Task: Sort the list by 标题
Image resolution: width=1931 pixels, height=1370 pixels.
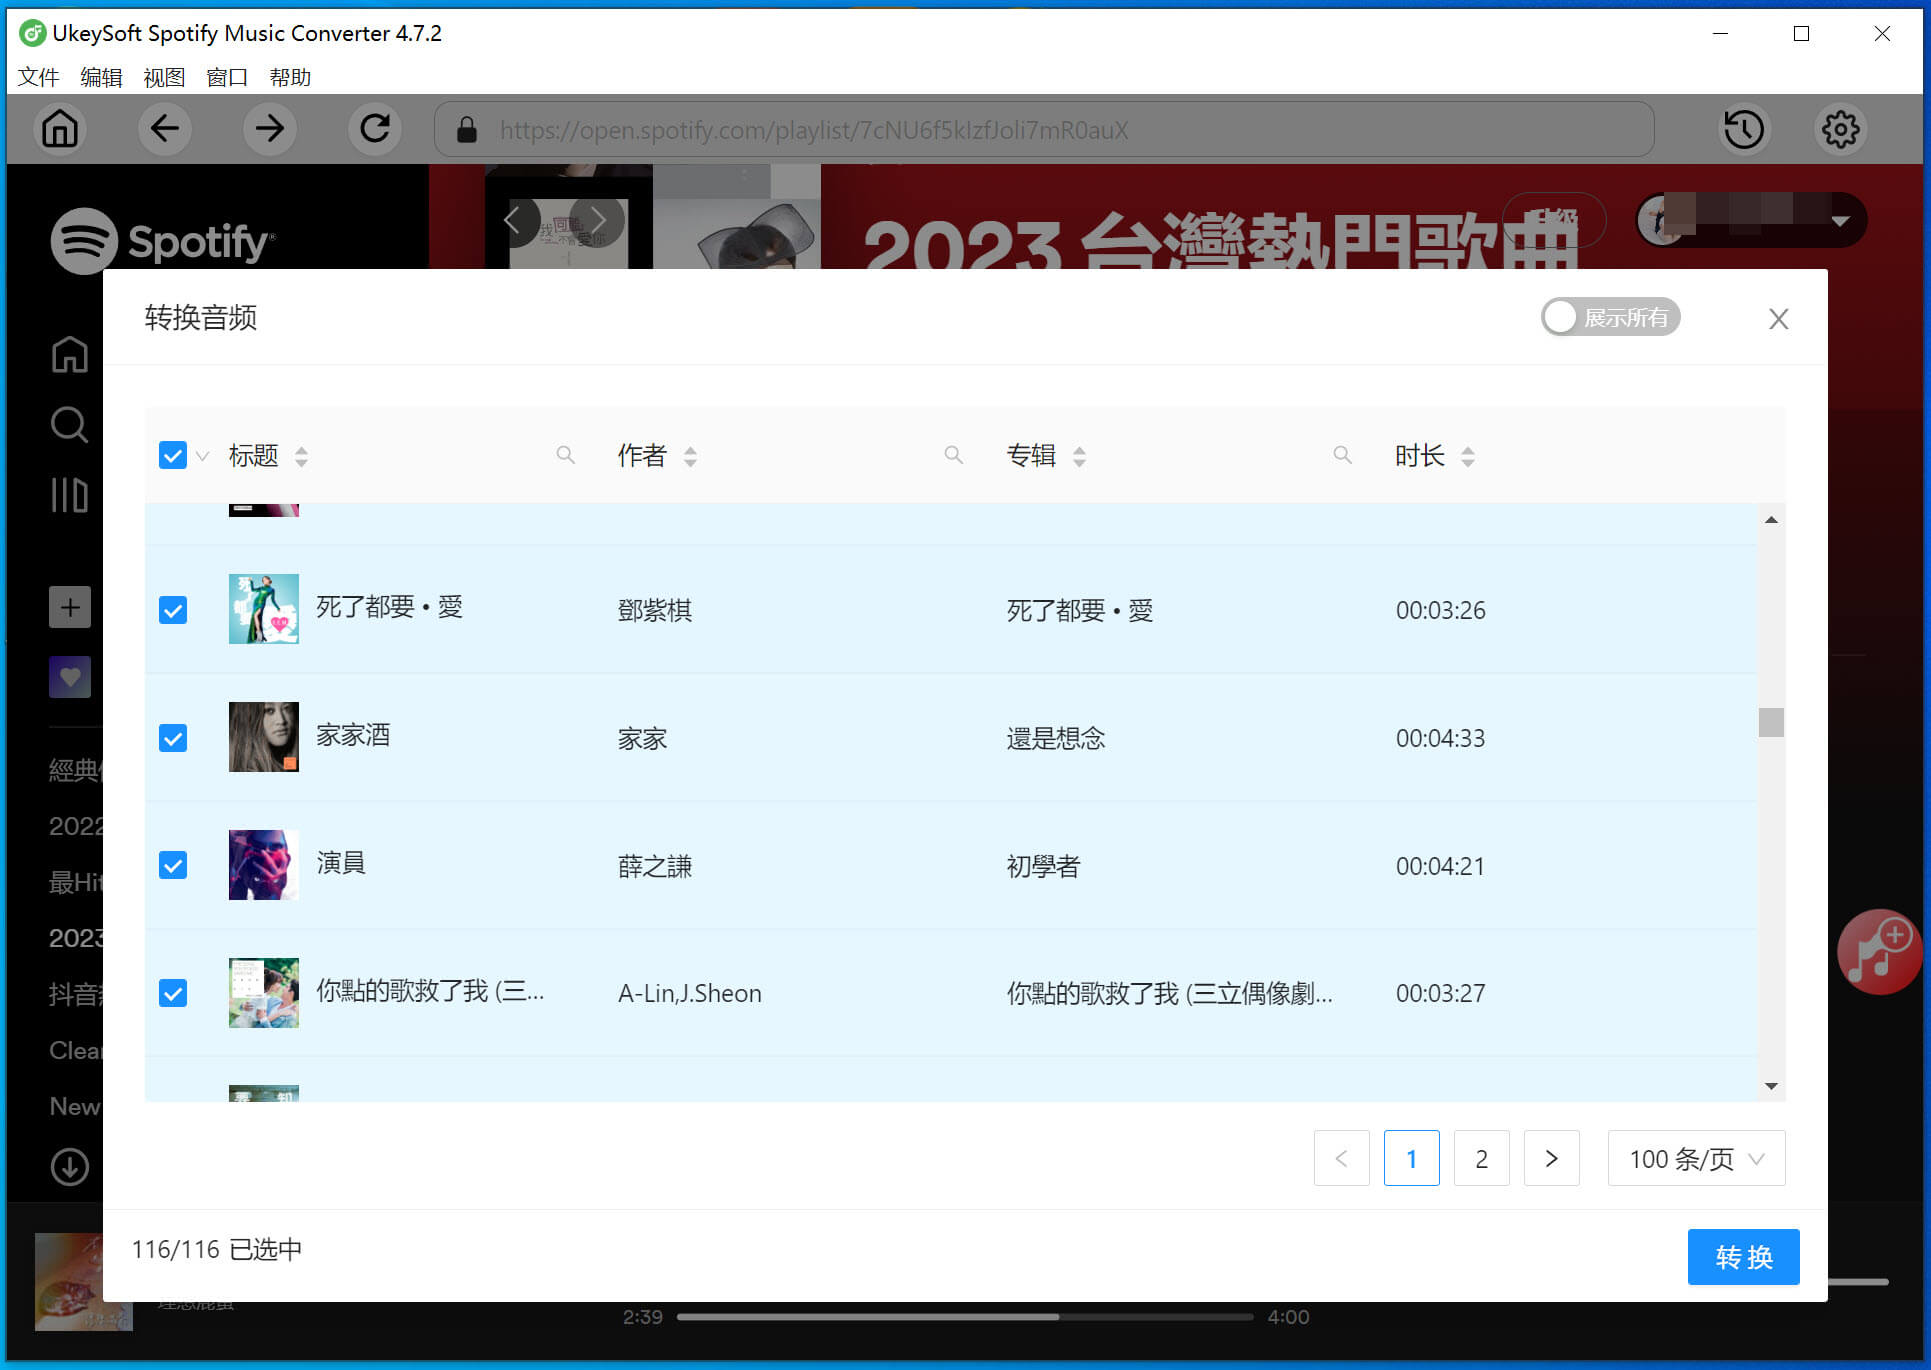Action: click(301, 457)
